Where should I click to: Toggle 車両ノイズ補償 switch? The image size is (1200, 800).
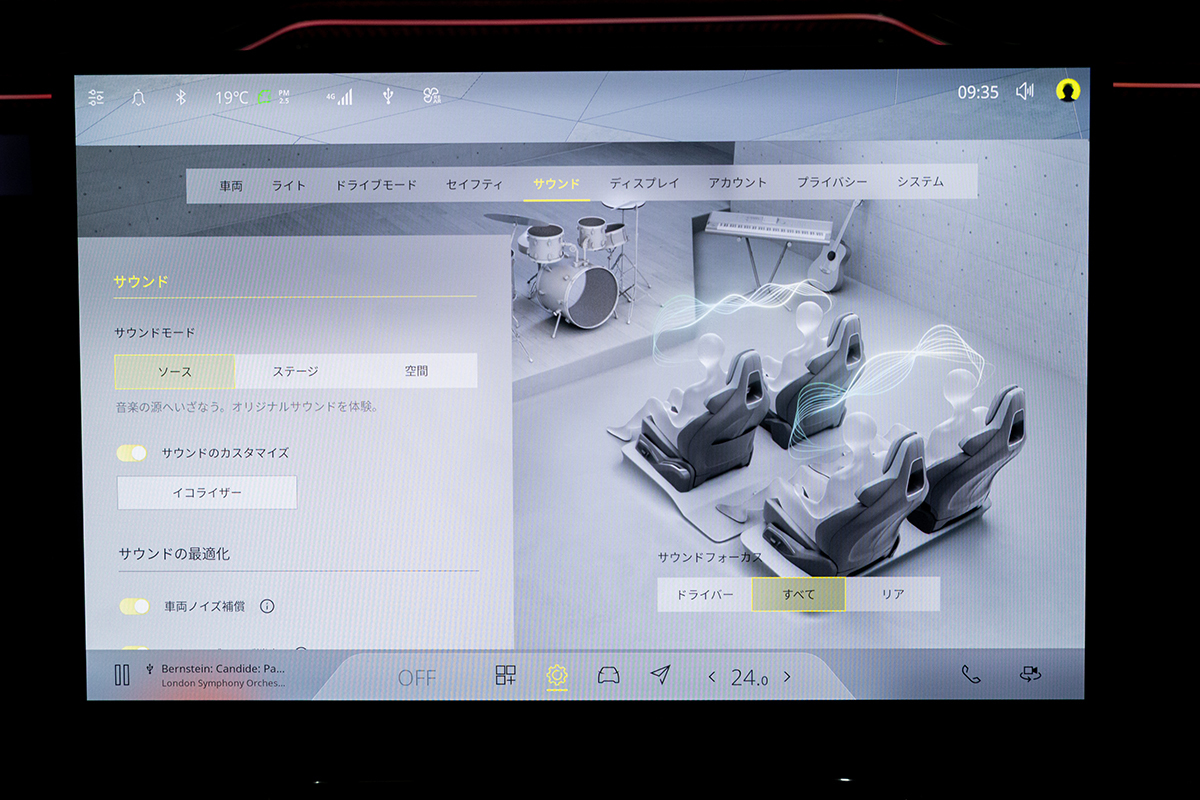(x=134, y=606)
